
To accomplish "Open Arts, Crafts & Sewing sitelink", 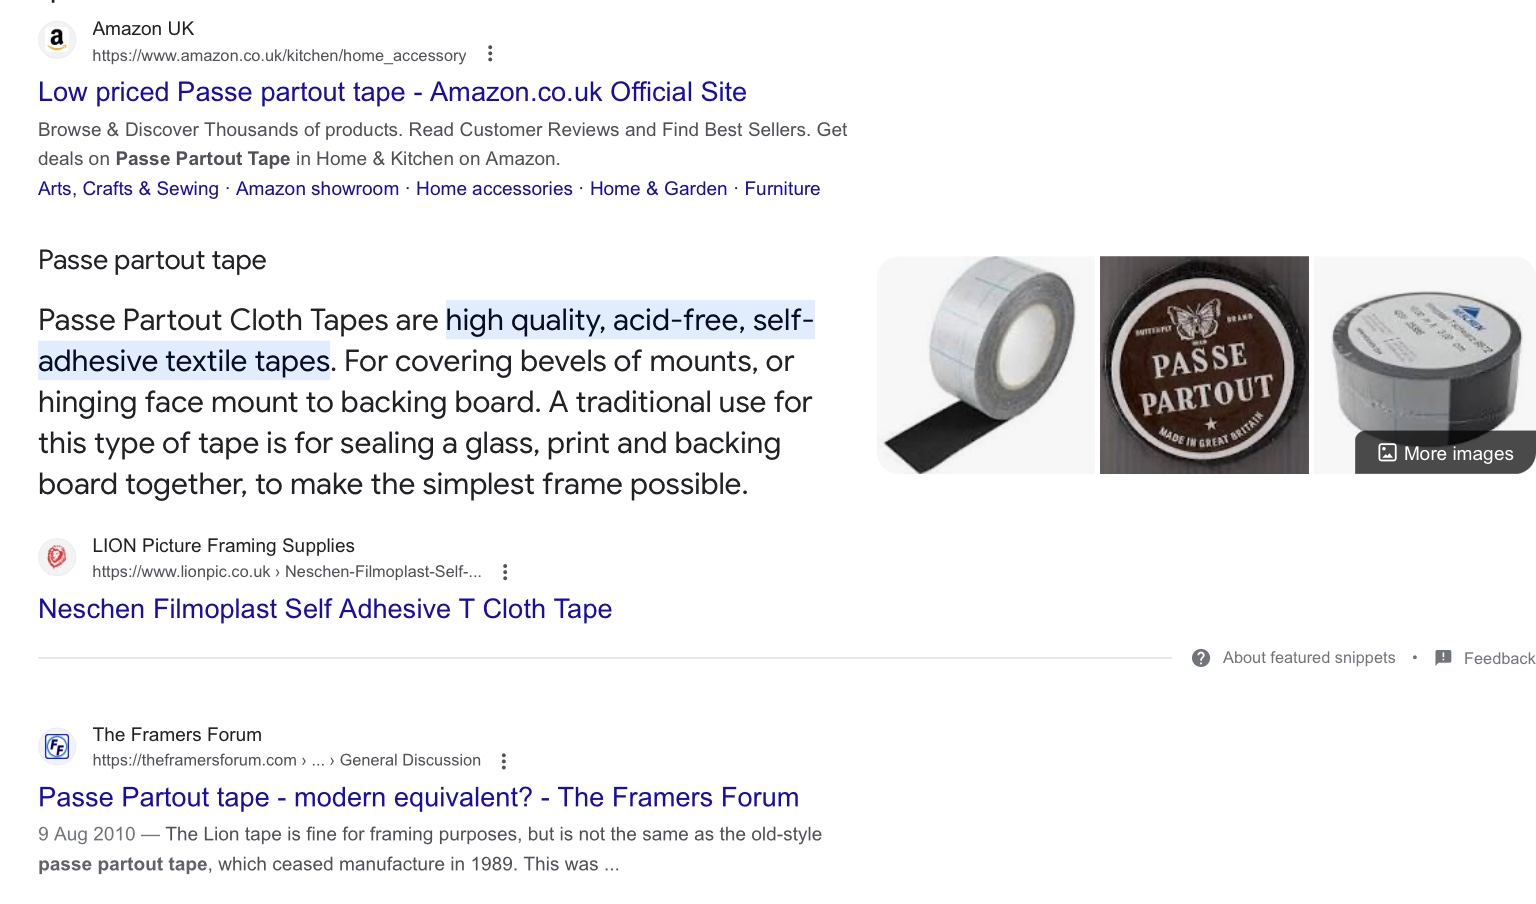I will [x=128, y=189].
